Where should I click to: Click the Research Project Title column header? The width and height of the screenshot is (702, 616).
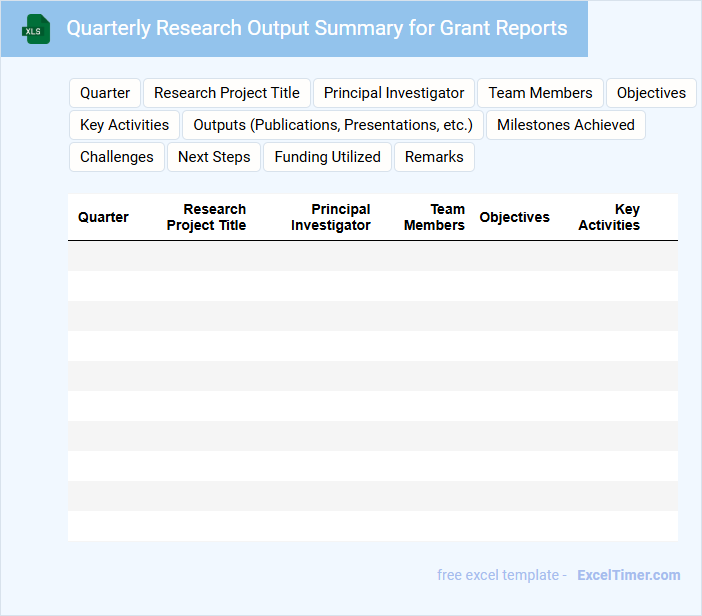(x=206, y=217)
